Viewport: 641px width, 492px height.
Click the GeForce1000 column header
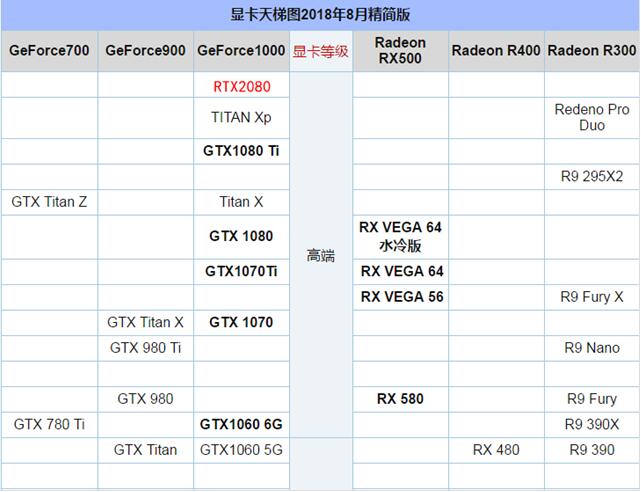(241, 50)
